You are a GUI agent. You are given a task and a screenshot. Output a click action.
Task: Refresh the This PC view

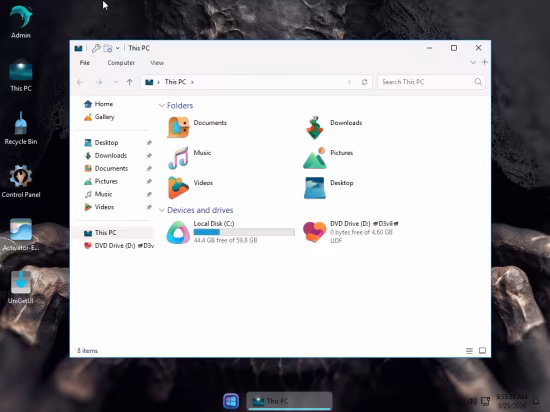(364, 82)
